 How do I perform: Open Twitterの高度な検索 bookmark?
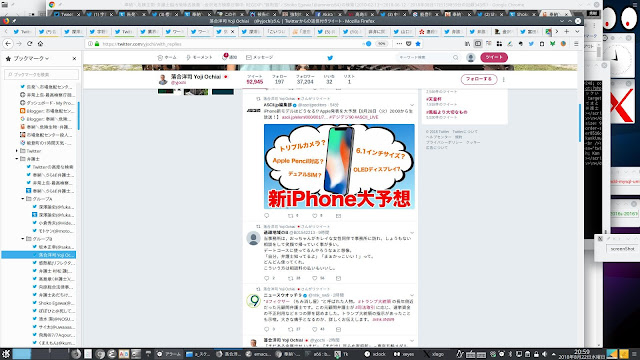(x=50, y=167)
